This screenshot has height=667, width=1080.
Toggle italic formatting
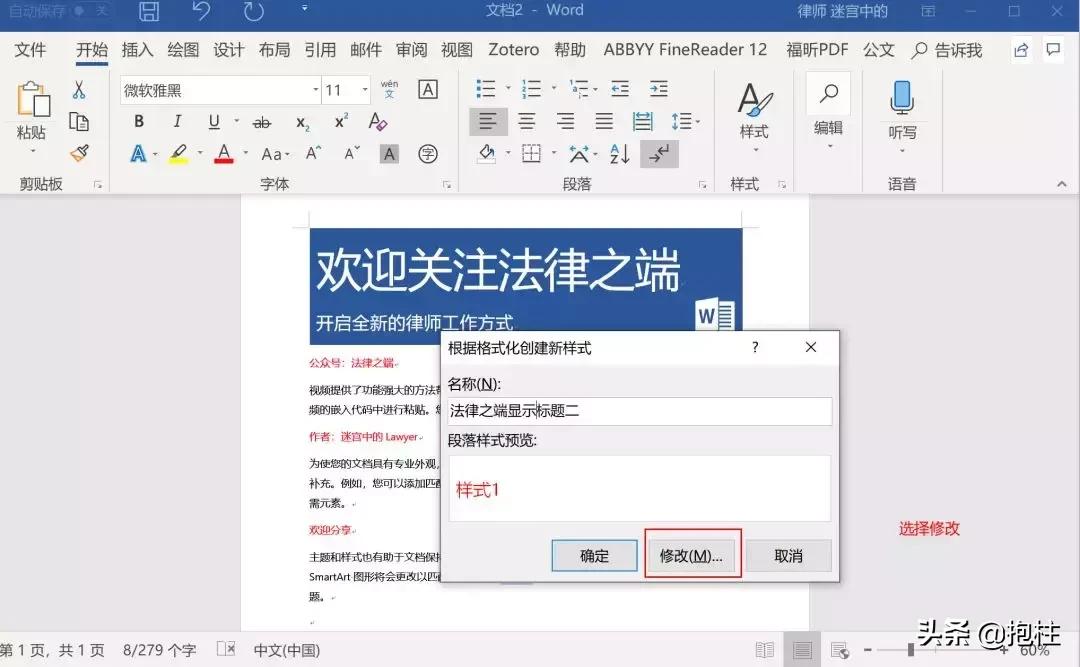[177, 121]
